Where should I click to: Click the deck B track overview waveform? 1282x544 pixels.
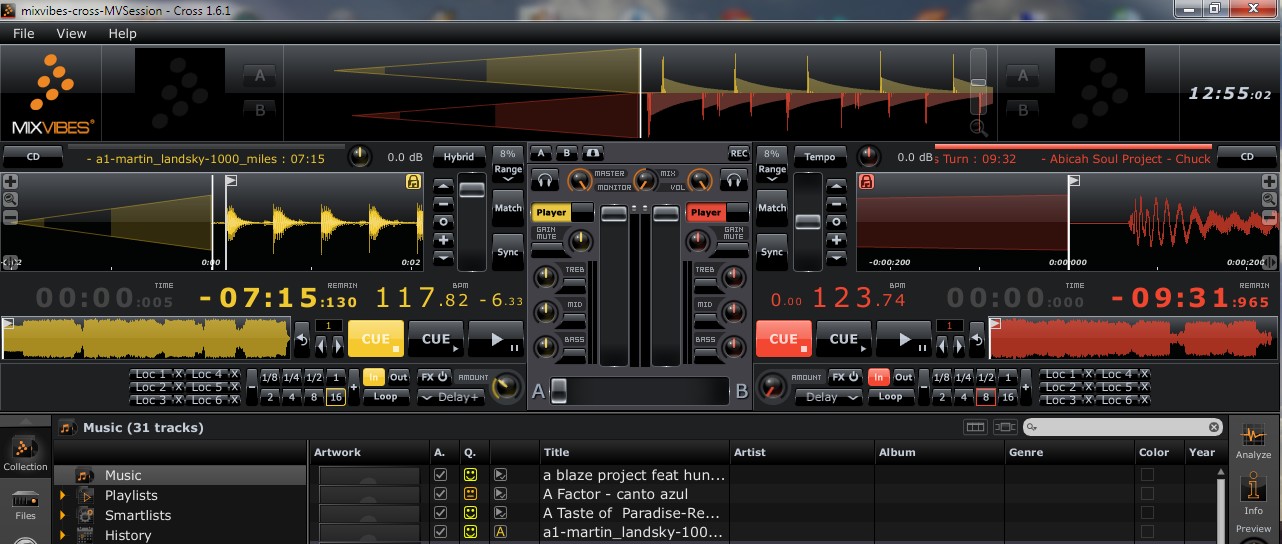(x=1133, y=339)
